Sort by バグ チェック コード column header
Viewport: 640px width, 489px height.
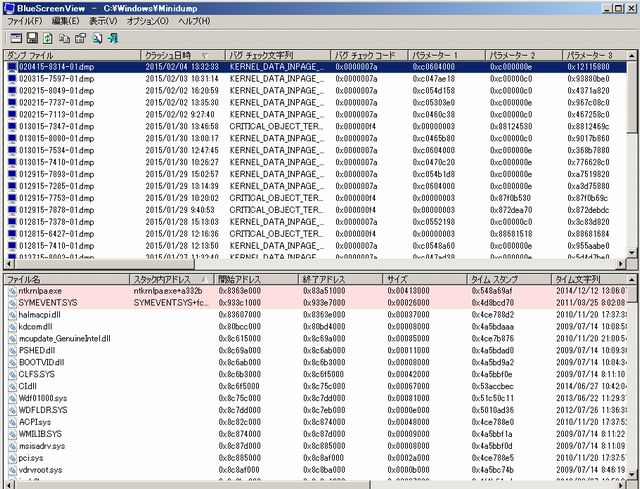(369, 55)
